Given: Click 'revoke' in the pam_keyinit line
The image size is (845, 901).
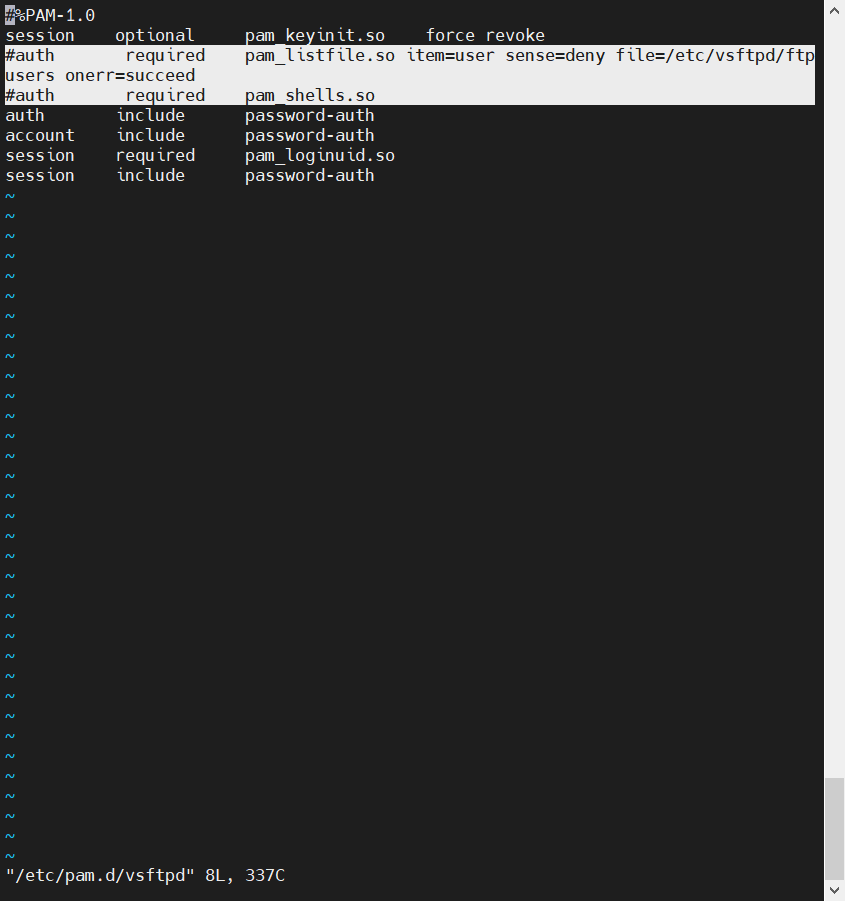Looking at the screenshot, I should click(515, 36).
